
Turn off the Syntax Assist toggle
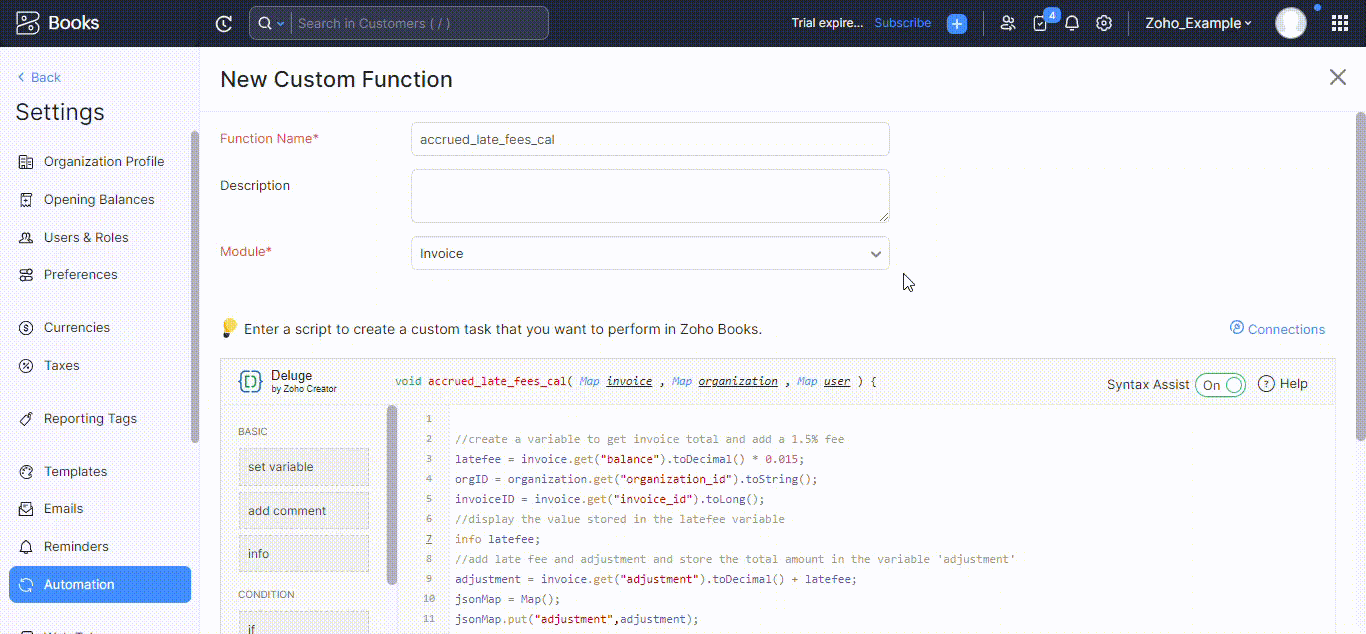point(1220,384)
